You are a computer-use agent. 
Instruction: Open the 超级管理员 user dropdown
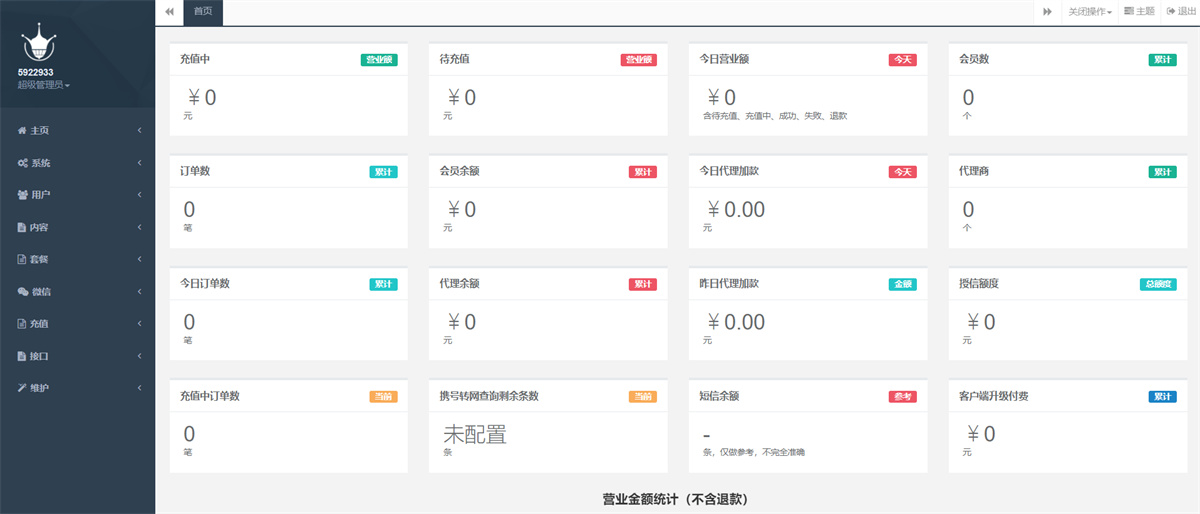point(43,85)
